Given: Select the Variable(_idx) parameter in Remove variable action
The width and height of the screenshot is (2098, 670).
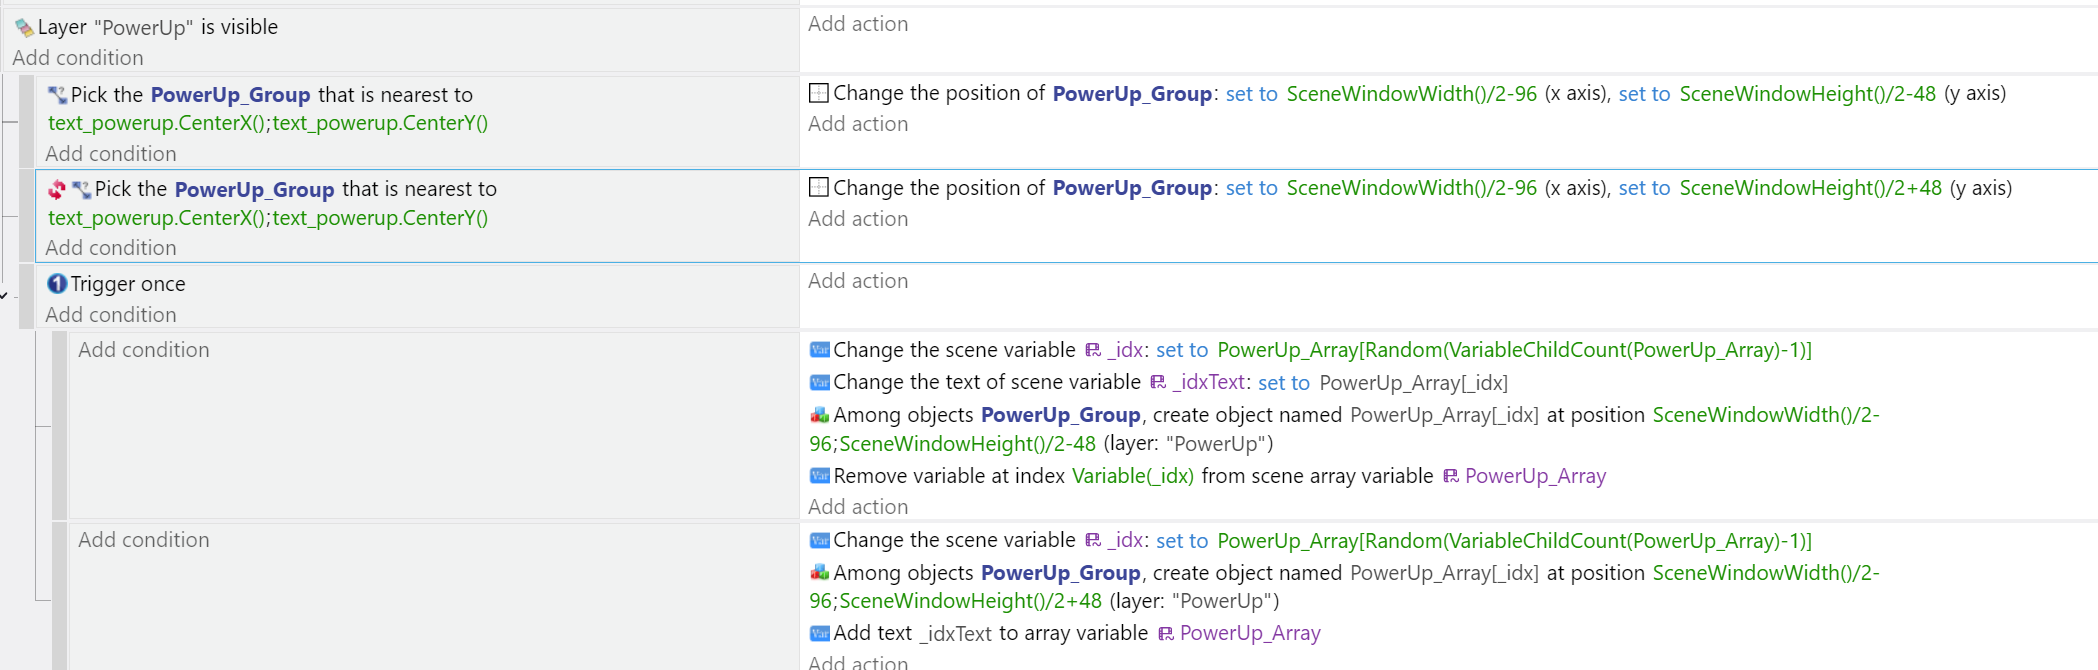Looking at the screenshot, I should pos(1132,477).
